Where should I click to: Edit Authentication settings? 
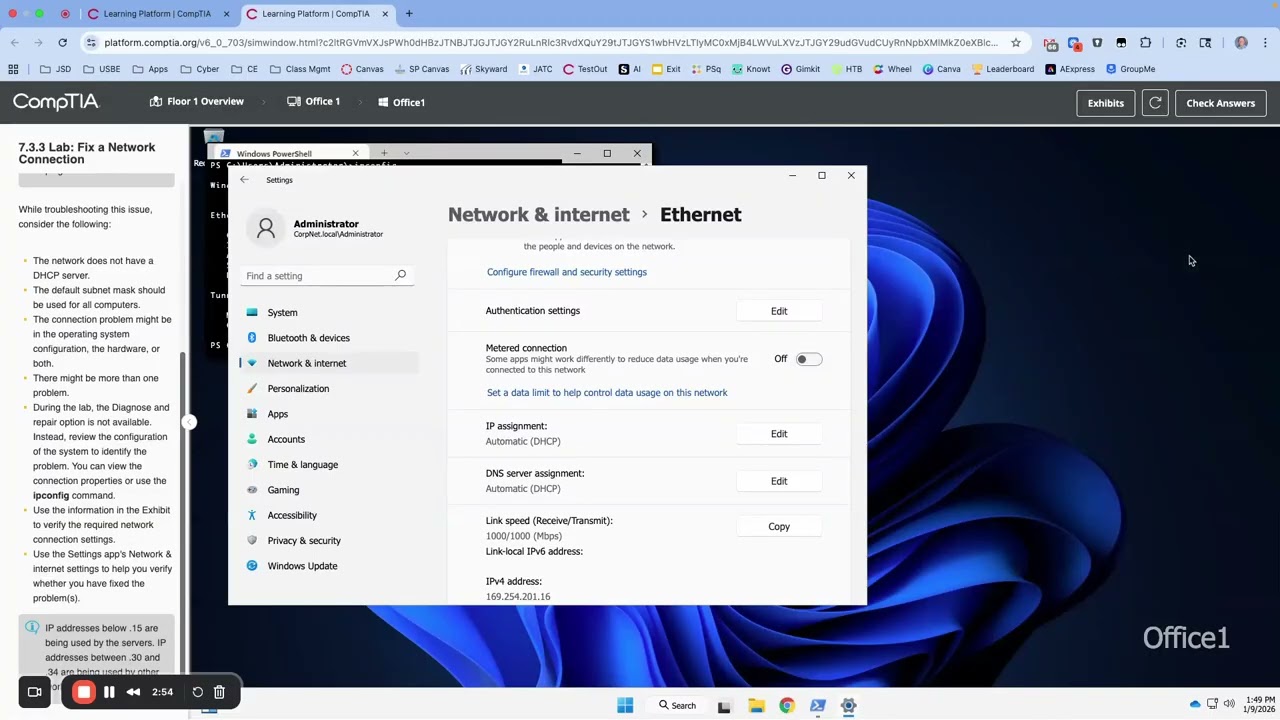pyautogui.click(x=779, y=311)
